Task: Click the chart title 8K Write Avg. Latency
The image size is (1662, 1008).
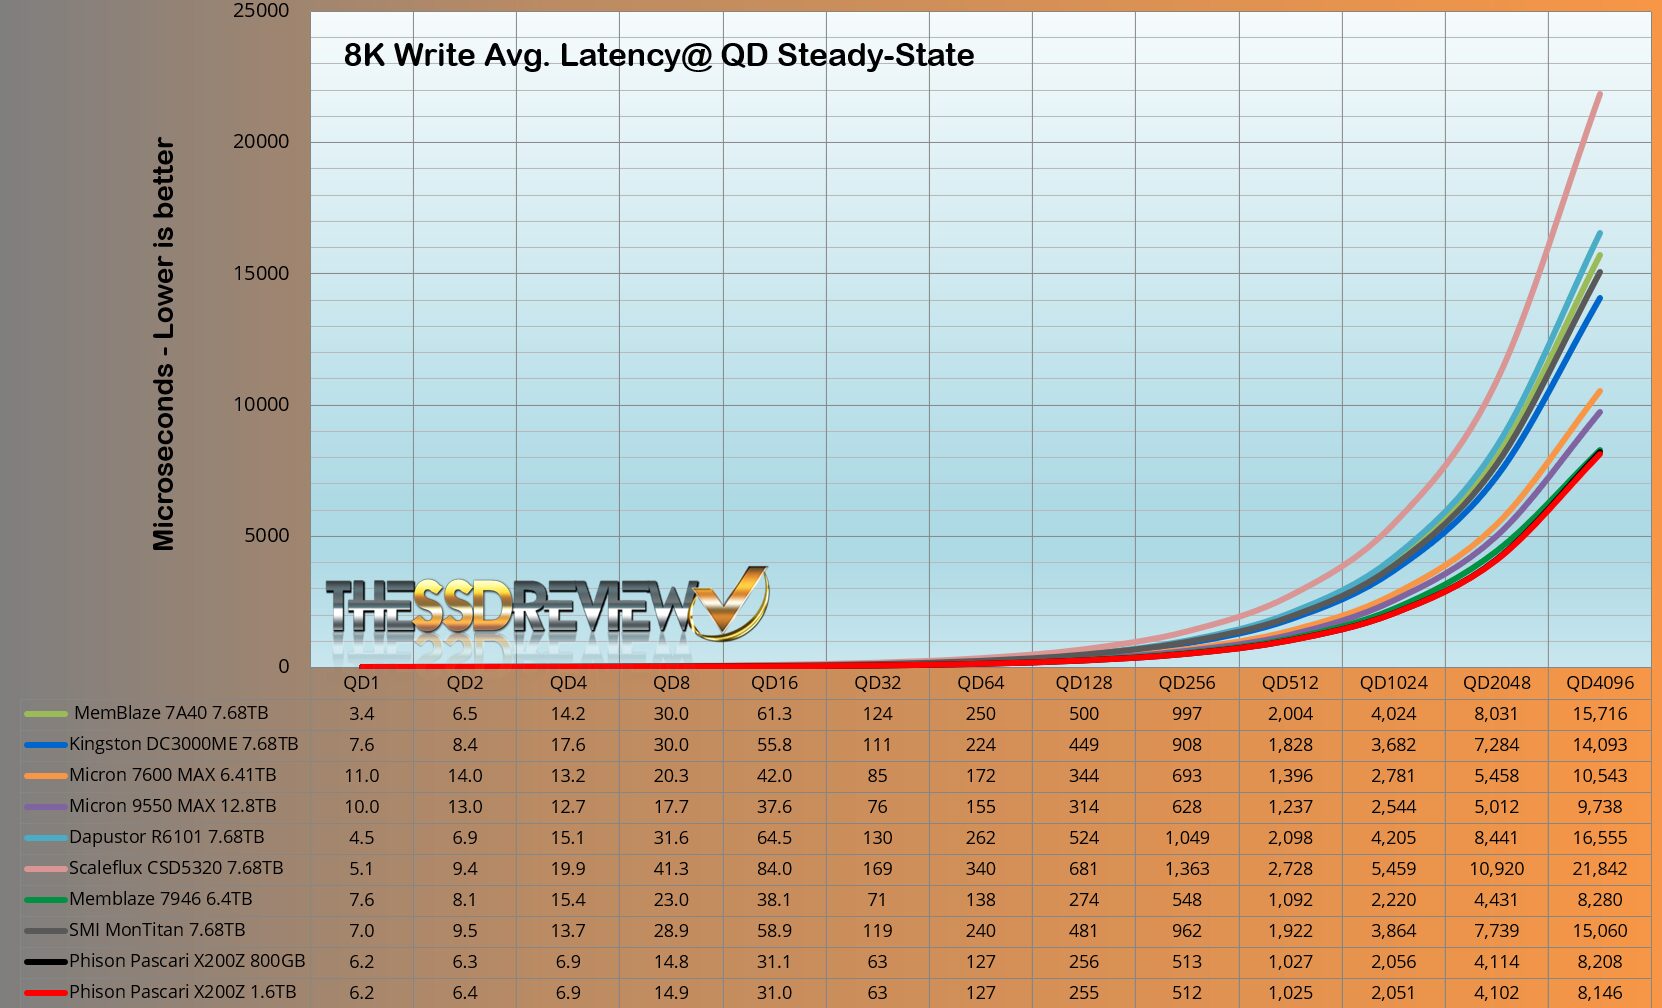Action: point(658,55)
